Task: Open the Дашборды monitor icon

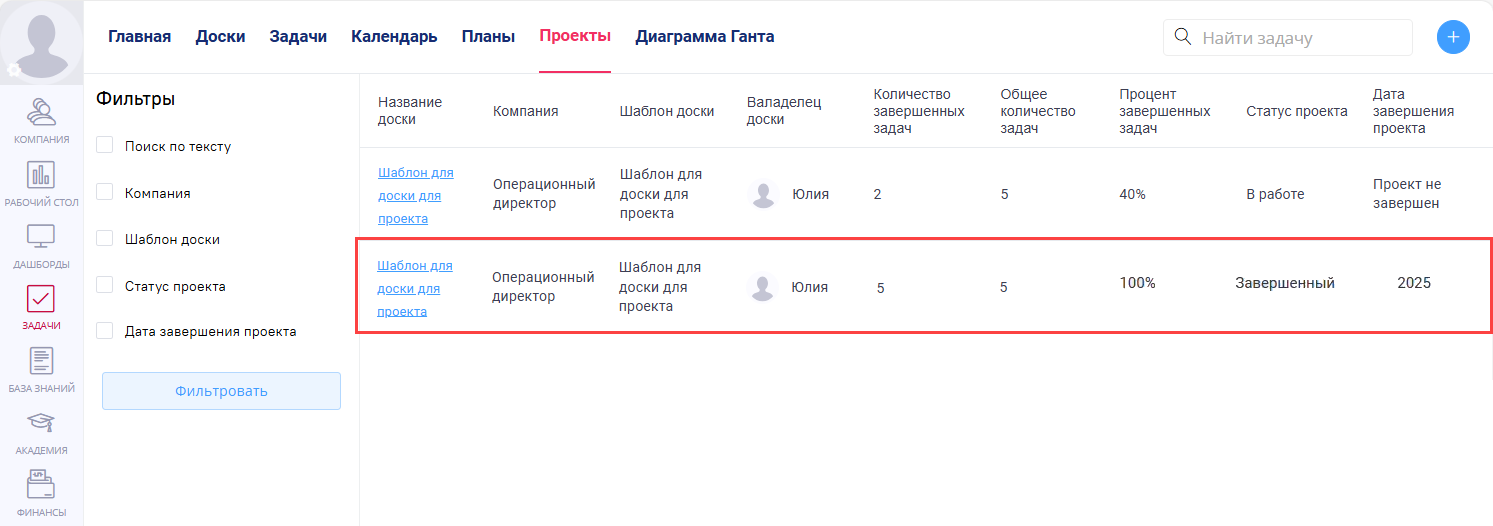Action: tap(41, 237)
